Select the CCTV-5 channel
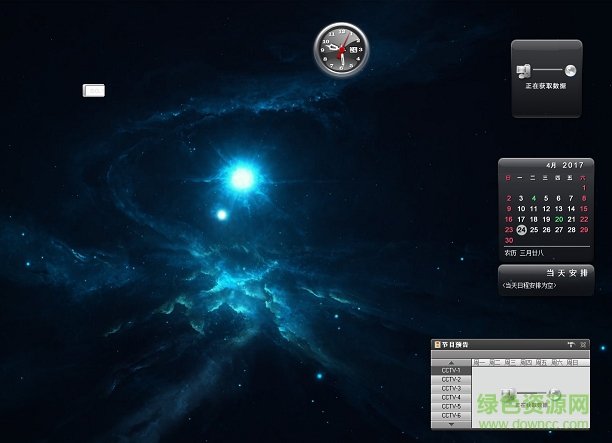Viewport: 612px width, 443px height. (x=451, y=406)
